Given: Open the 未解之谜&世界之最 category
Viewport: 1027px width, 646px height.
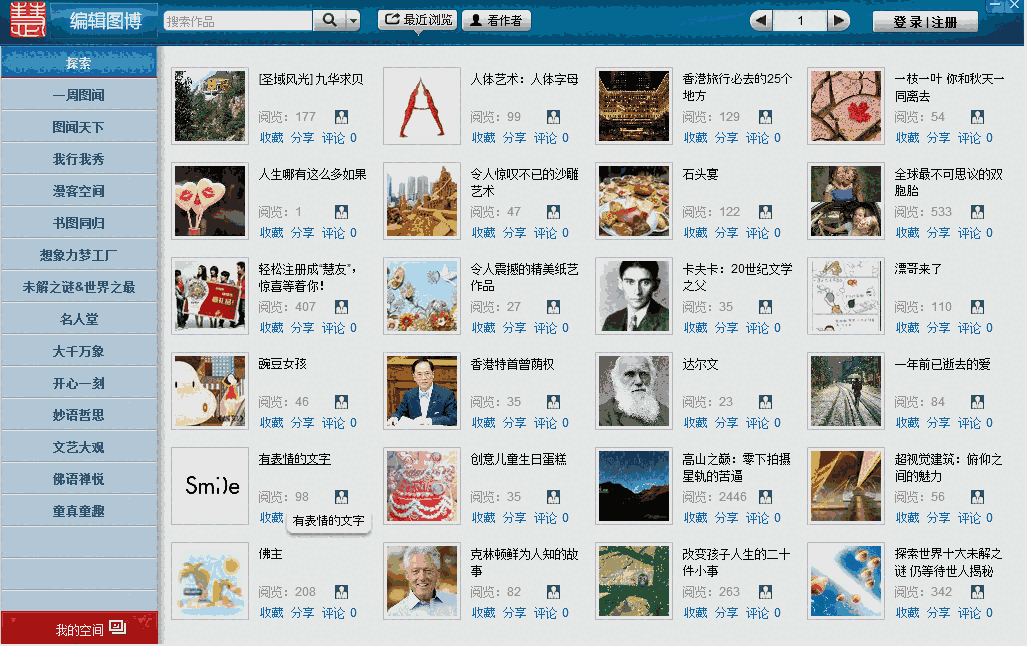Looking at the screenshot, I should click(x=79, y=287).
